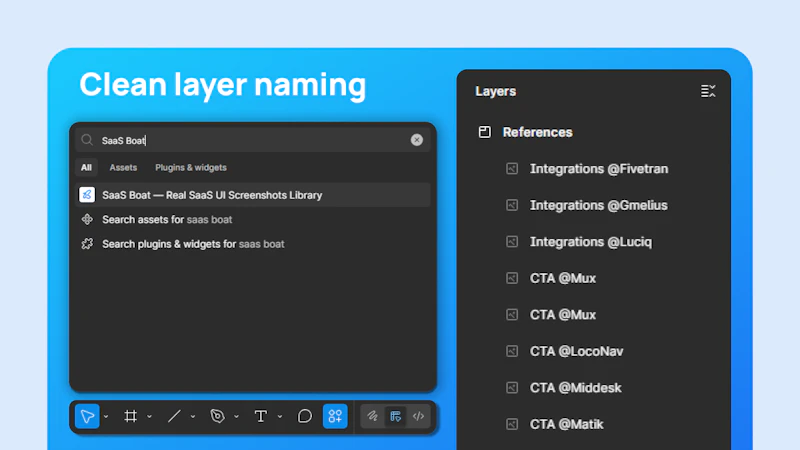Switch to Dev Mode code toggle
Image resolution: width=800 pixels, height=450 pixels.
tap(418, 416)
